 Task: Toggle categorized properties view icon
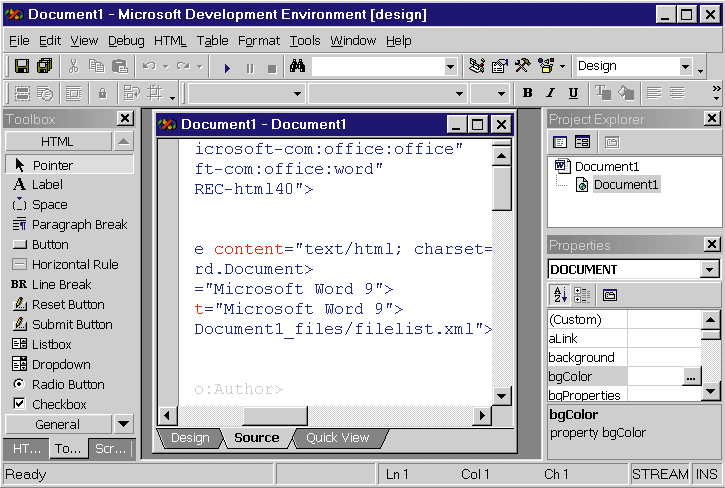582,295
